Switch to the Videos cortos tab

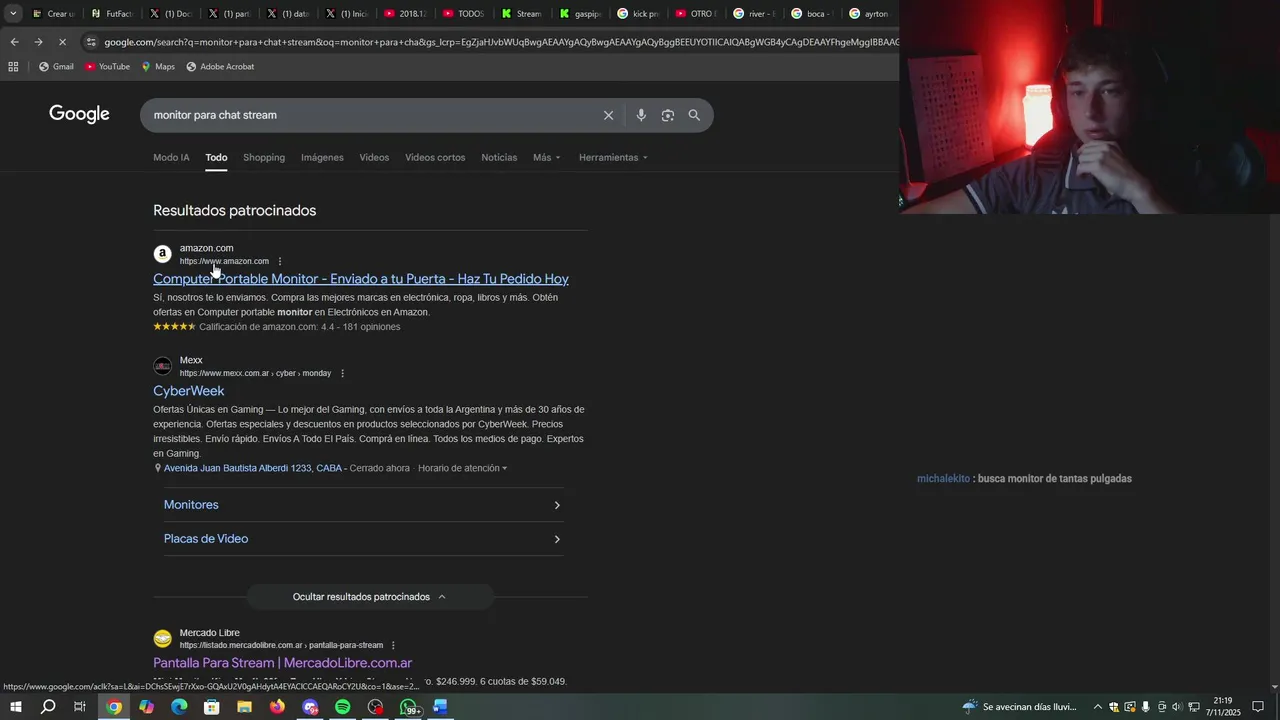(x=435, y=157)
